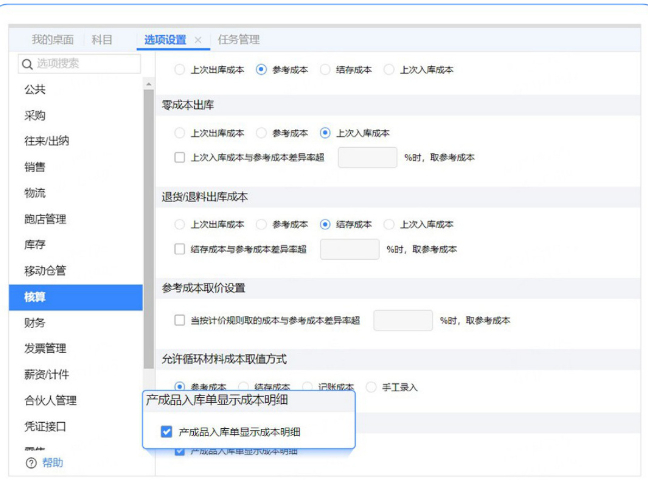
Task: Select the 手工录入 radio button
Action: tap(371, 387)
